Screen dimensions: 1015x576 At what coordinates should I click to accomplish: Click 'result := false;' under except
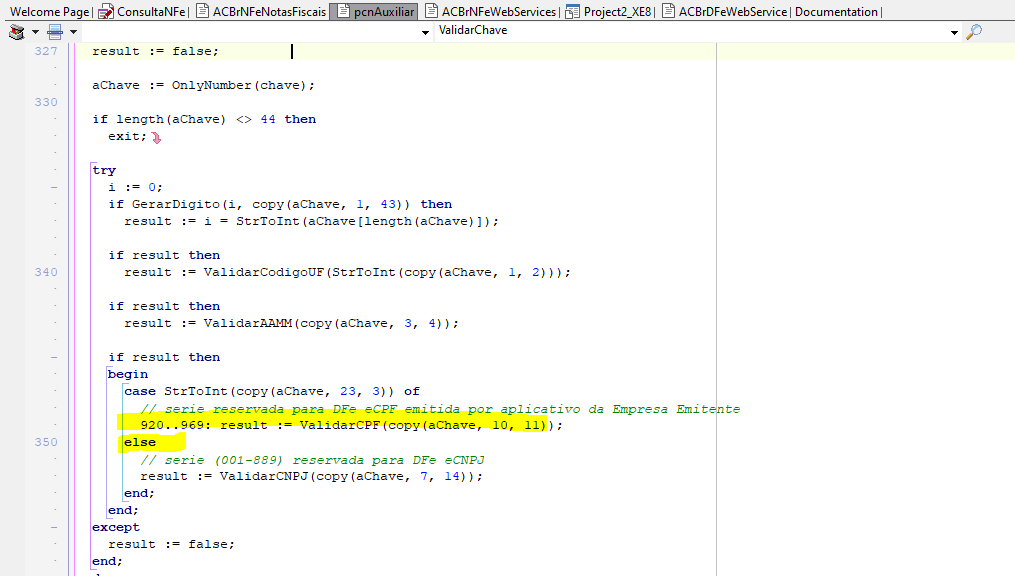pyautogui.click(x=172, y=544)
